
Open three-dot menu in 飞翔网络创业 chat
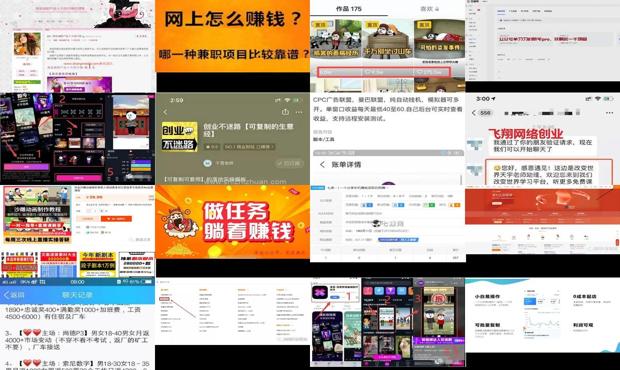coord(609,113)
